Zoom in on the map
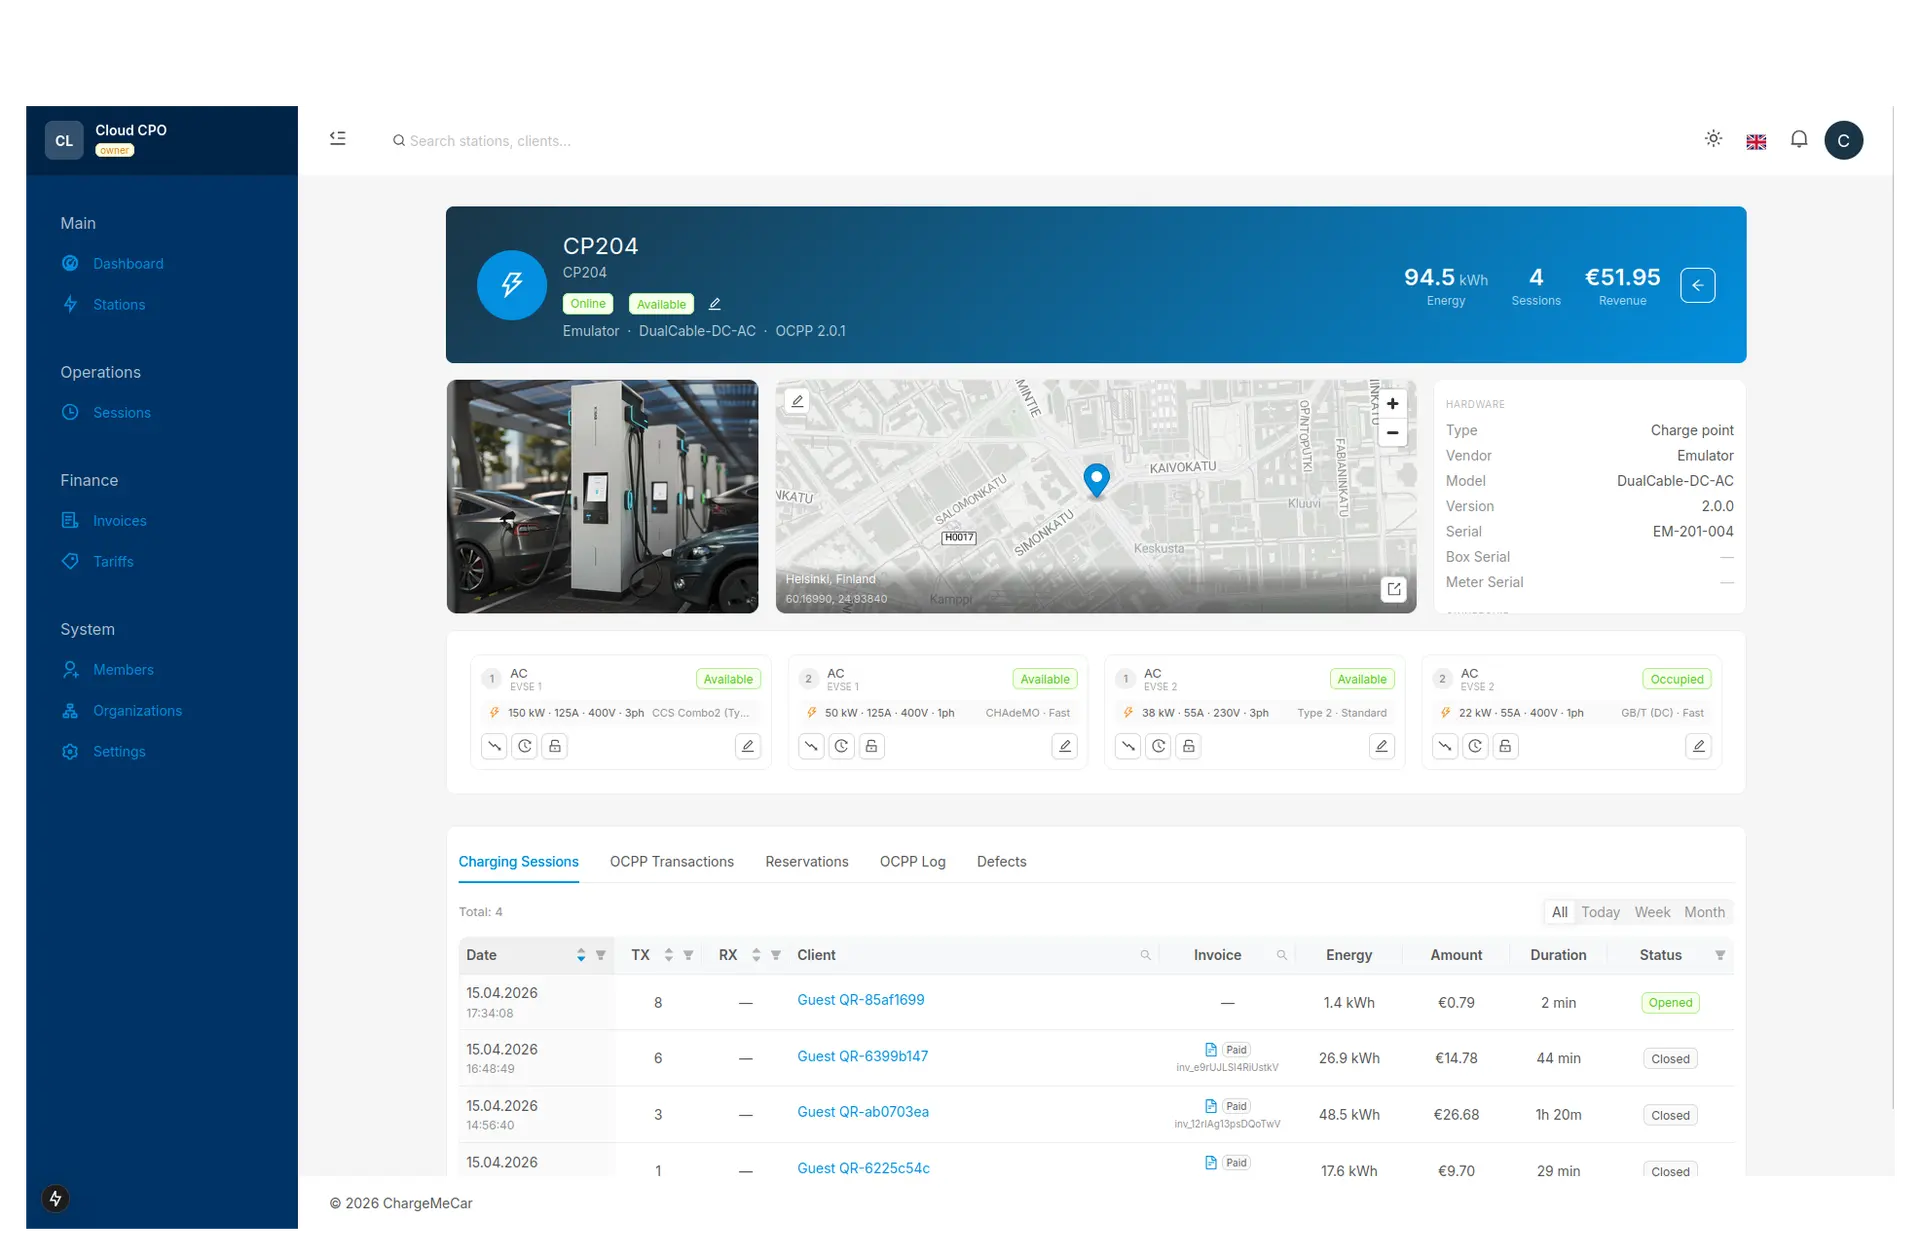Screen dimensions: 1920x1257 (1392, 404)
